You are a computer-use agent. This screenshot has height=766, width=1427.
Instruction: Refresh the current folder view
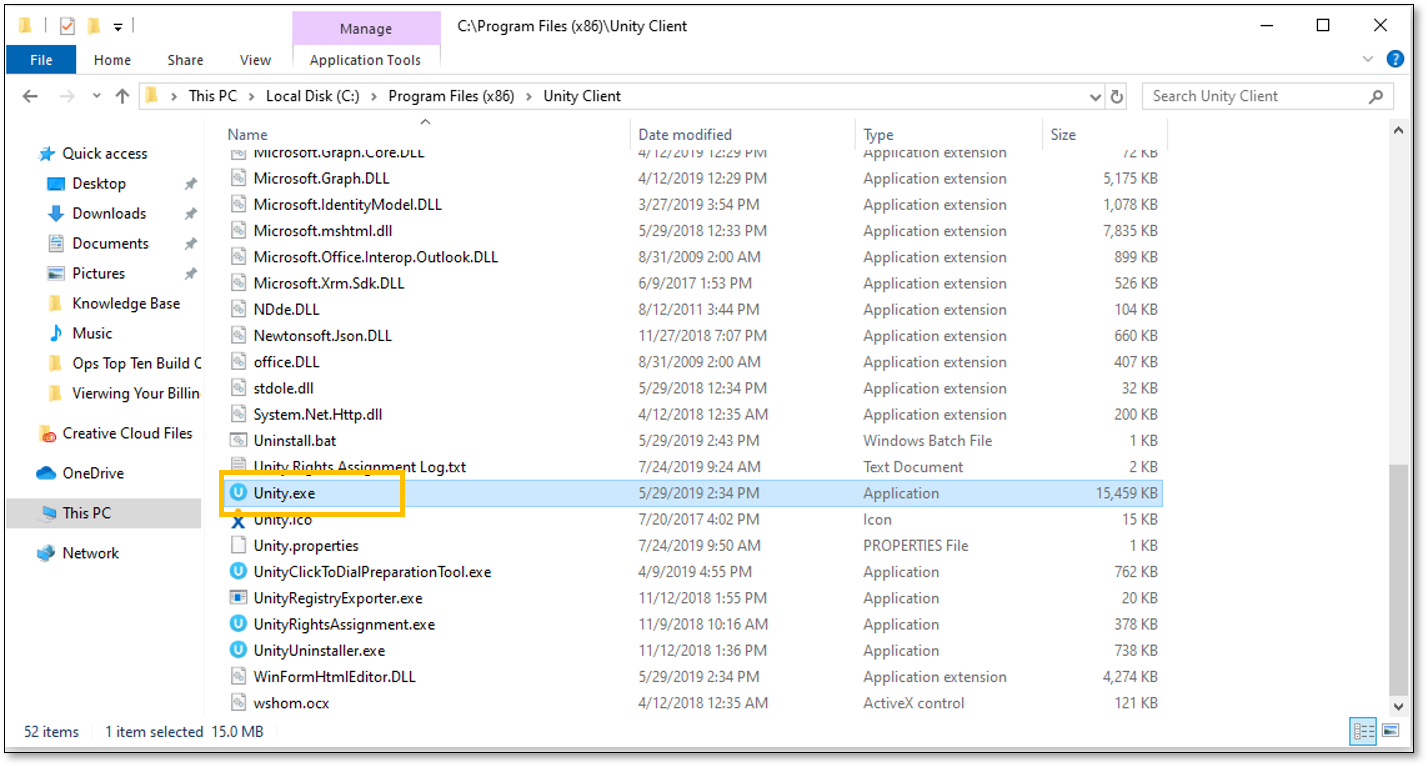(1115, 95)
